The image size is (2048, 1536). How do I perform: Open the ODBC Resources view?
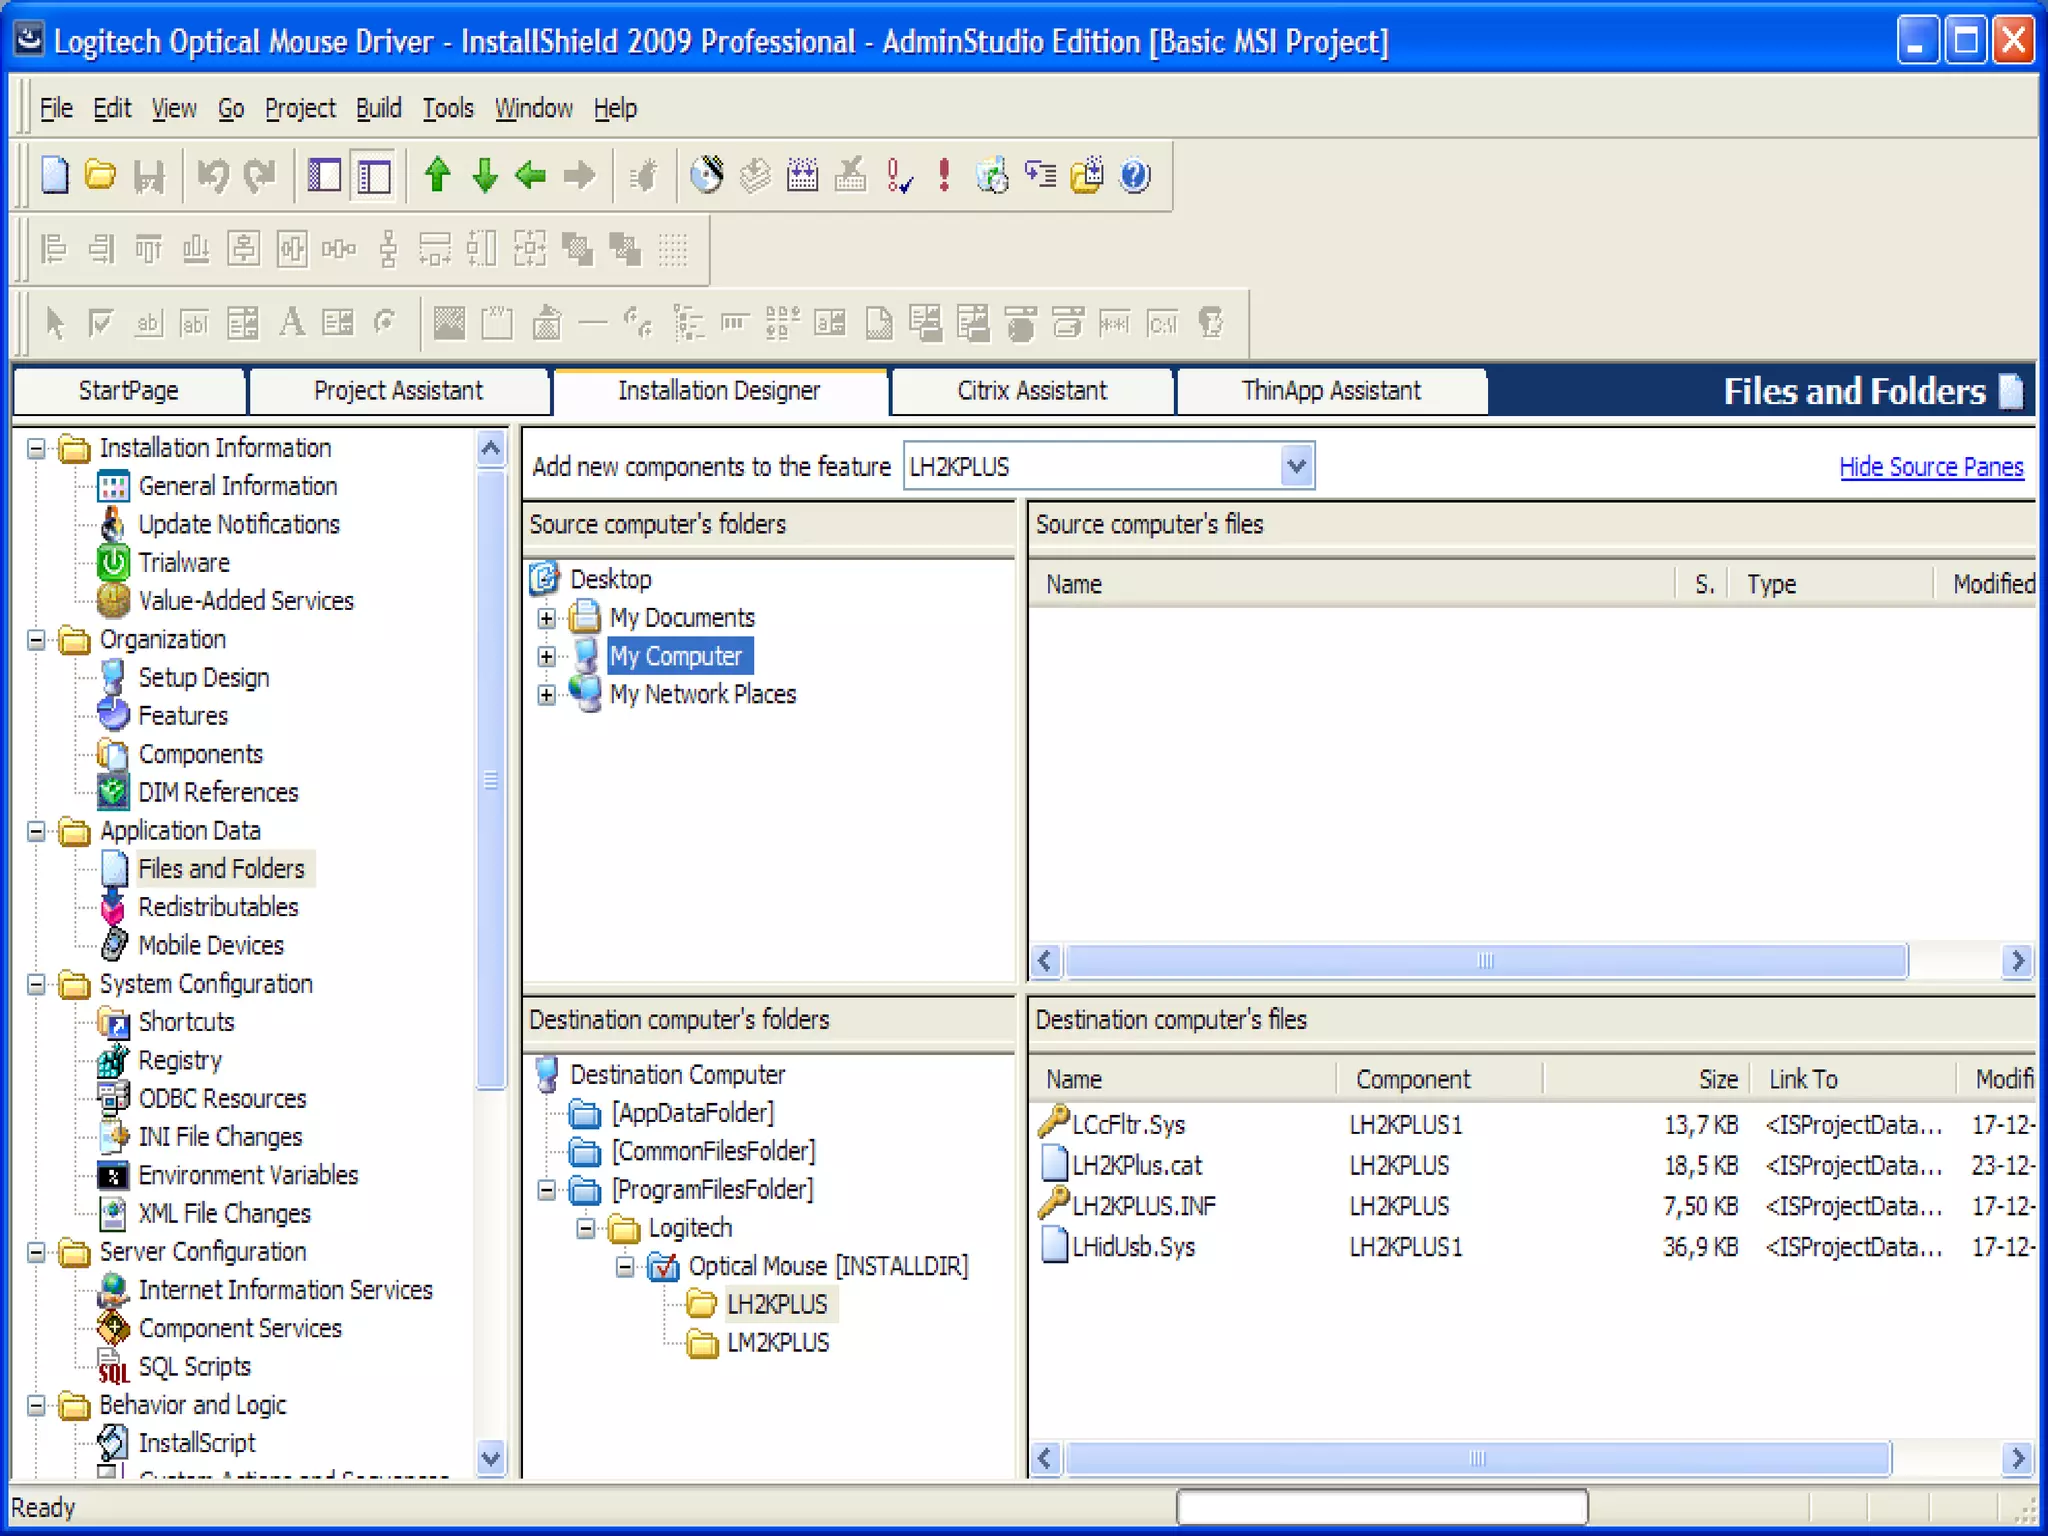tap(222, 1098)
